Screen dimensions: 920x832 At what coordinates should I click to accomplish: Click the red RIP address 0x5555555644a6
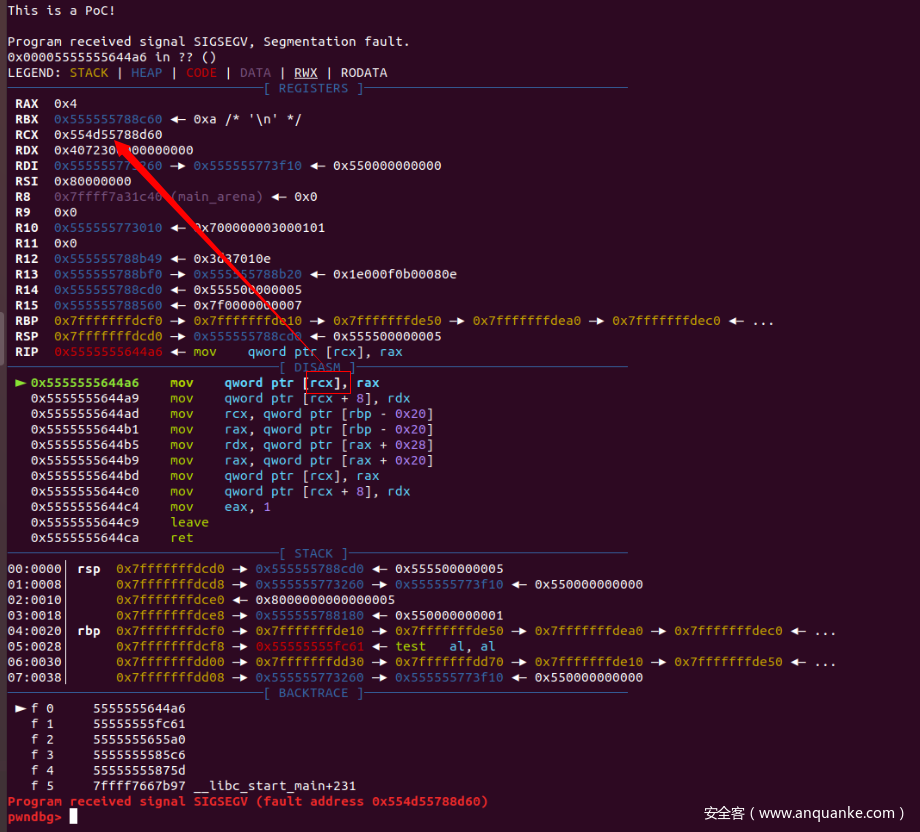(108, 352)
